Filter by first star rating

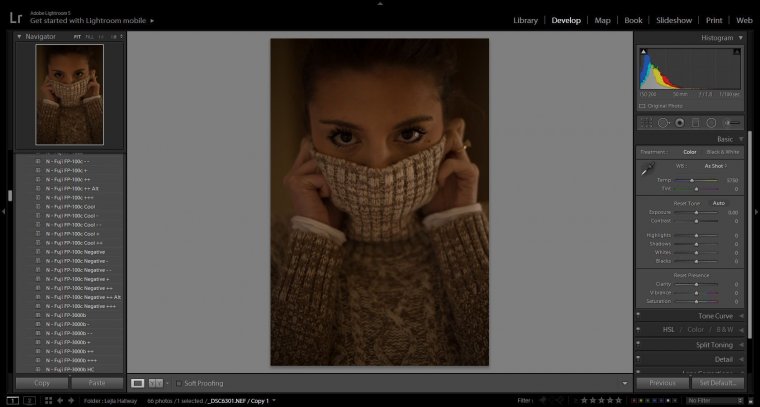tap(584, 401)
